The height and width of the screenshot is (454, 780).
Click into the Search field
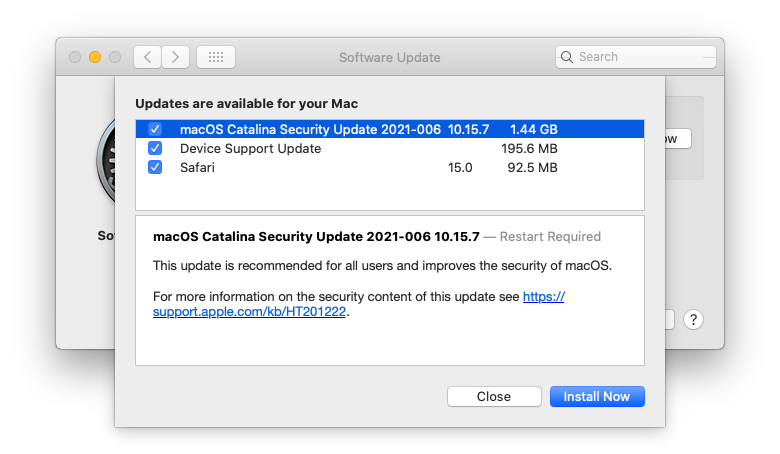tap(636, 57)
